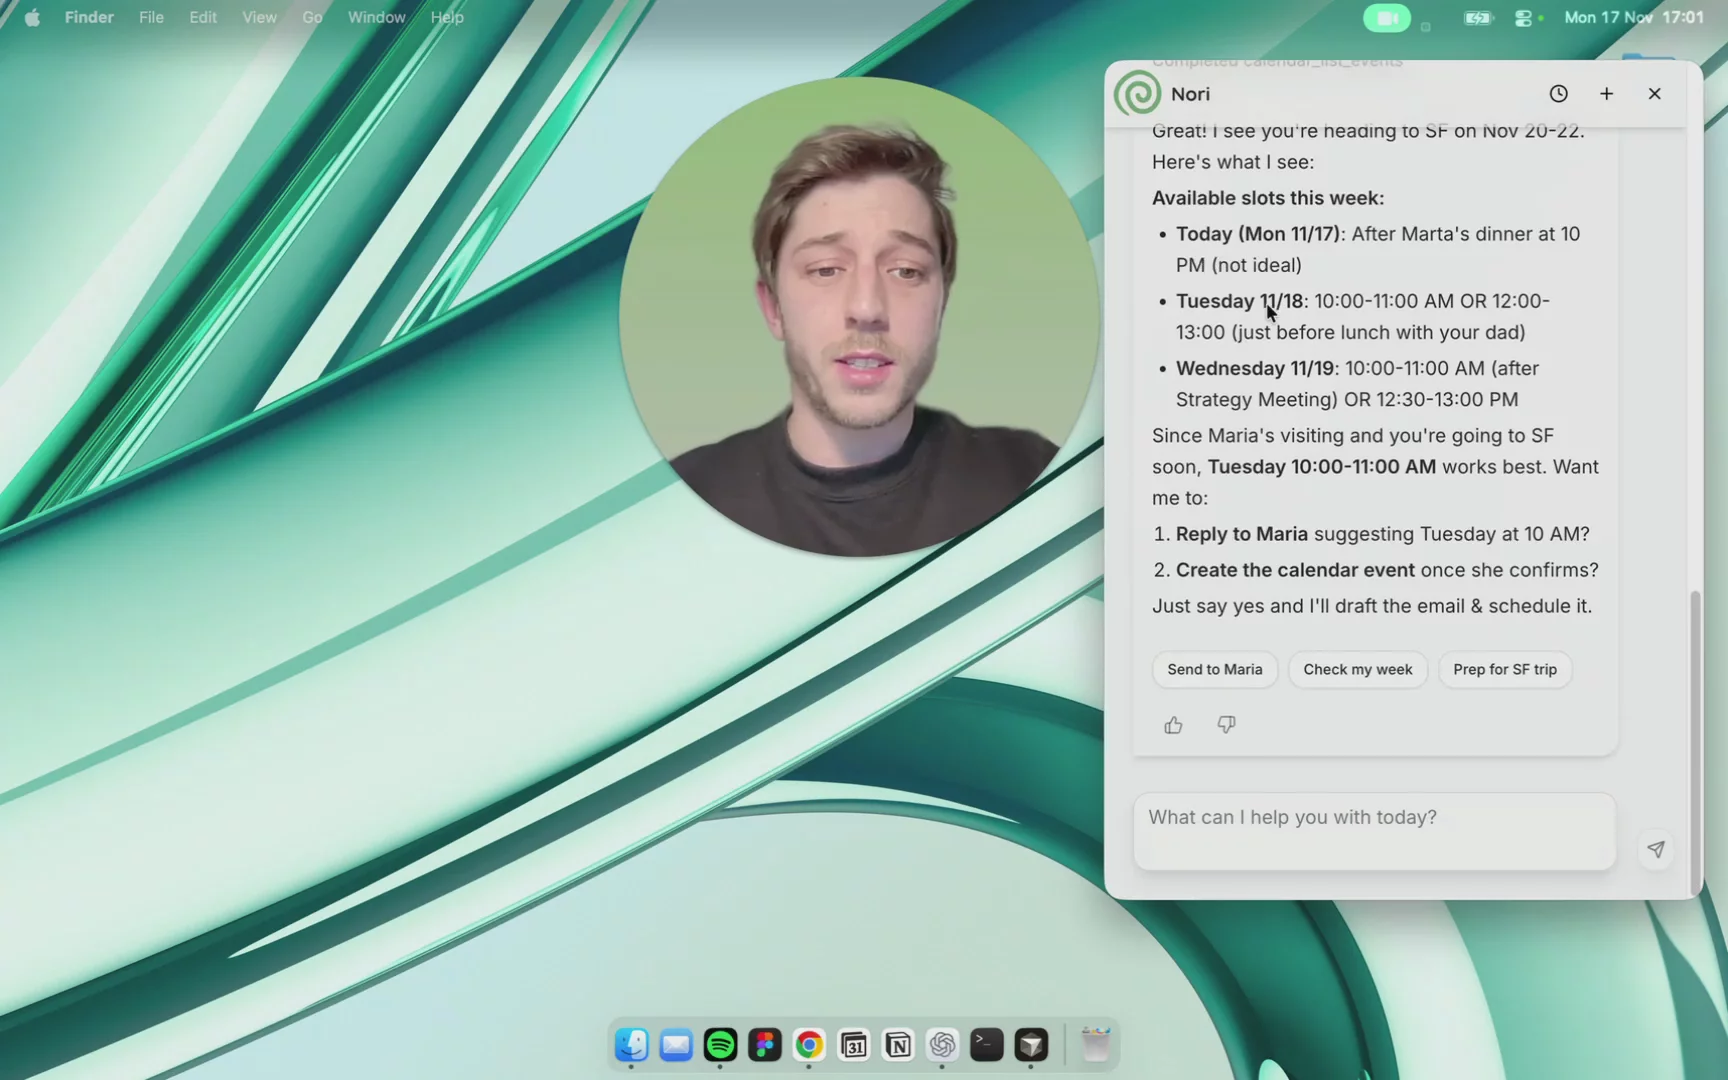1728x1080 pixels.
Task: Give the response a thumbs down
Action: [x=1224, y=724]
